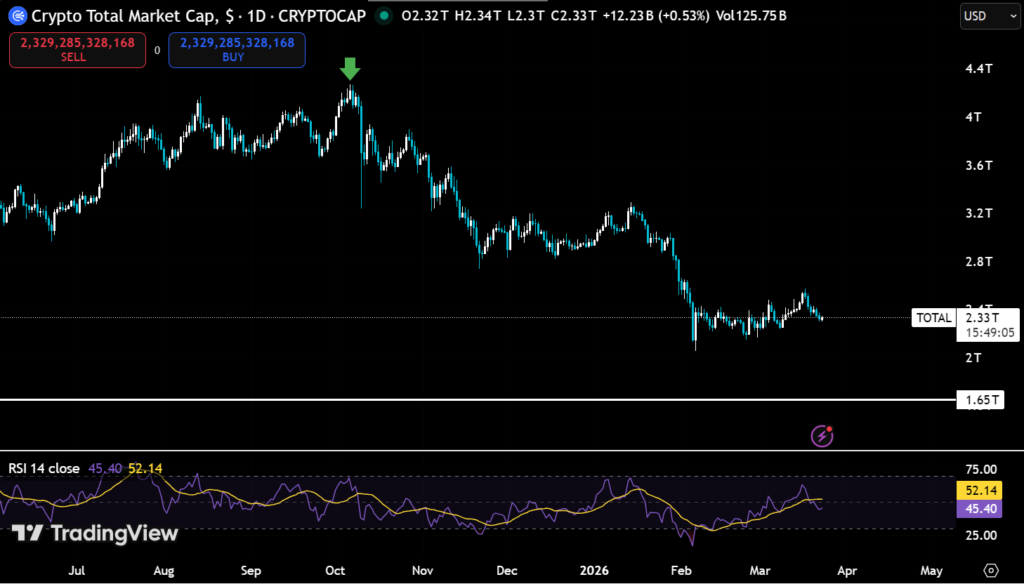The height and width of the screenshot is (584, 1024).
Task: Click the red SELL order button
Action: (77, 49)
